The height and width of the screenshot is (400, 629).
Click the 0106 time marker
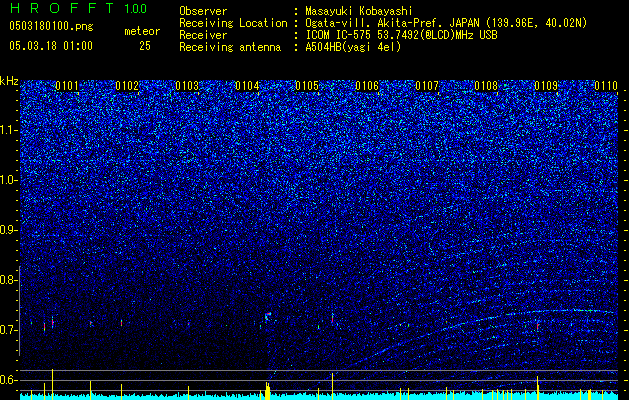367,86
